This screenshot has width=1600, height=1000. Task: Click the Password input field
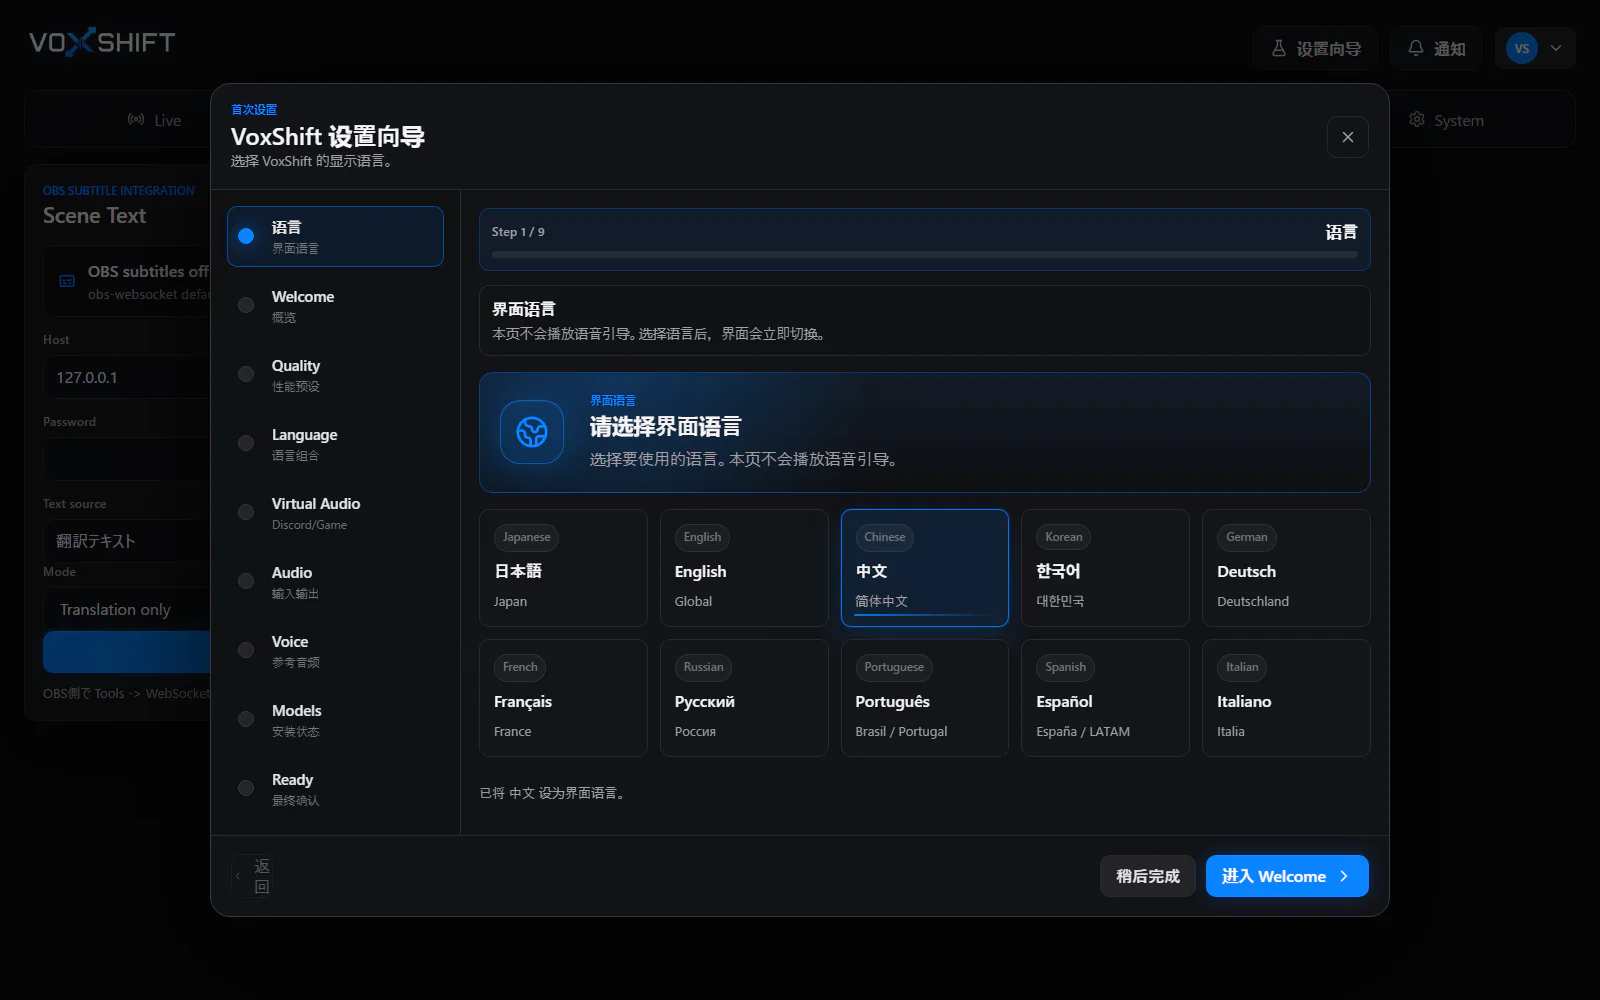click(127, 459)
